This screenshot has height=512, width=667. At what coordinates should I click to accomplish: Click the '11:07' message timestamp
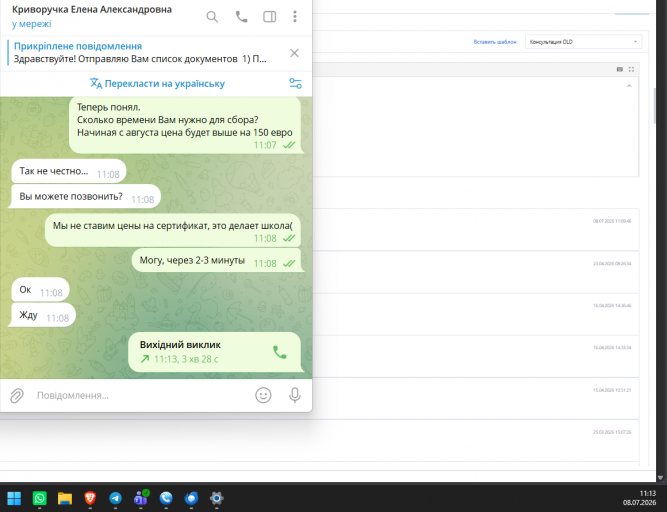tap(265, 145)
